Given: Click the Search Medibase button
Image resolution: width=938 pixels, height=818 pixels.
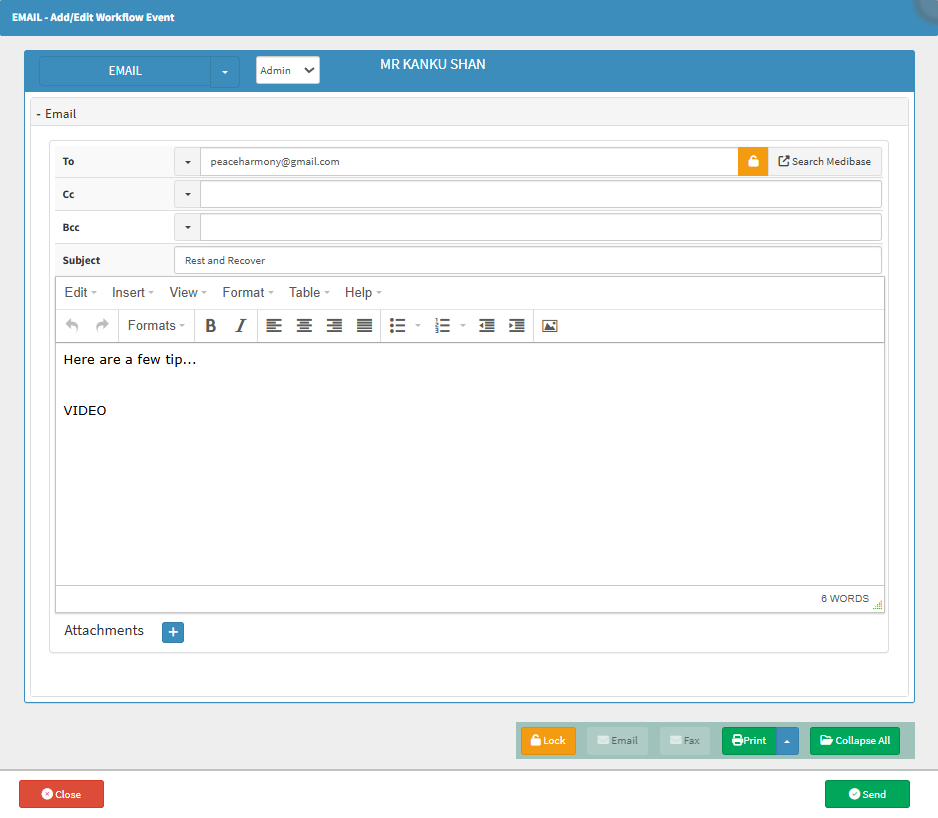Looking at the screenshot, I should [825, 162].
